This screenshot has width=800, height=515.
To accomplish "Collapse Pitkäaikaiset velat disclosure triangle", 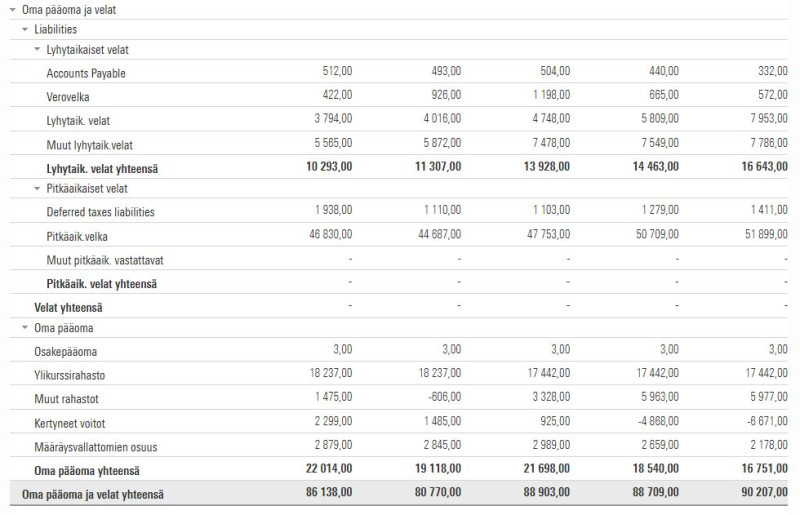I will click(x=37, y=188).
